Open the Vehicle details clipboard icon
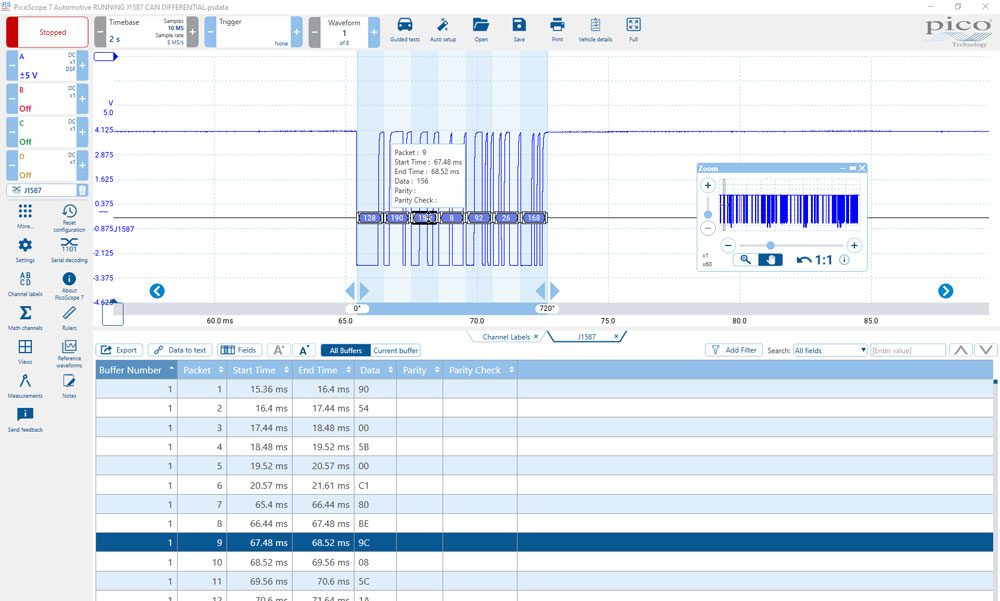This screenshot has height=601, width=1000. [x=595, y=30]
